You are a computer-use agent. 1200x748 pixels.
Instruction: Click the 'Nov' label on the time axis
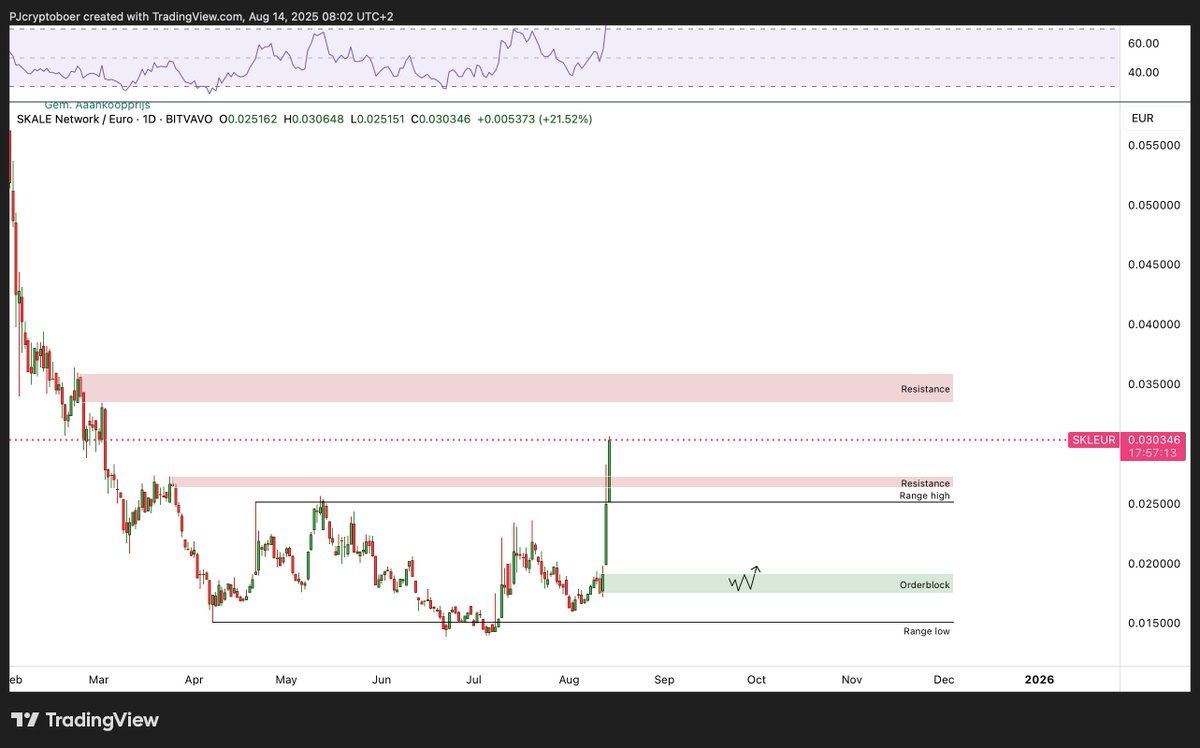(x=851, y=680)
